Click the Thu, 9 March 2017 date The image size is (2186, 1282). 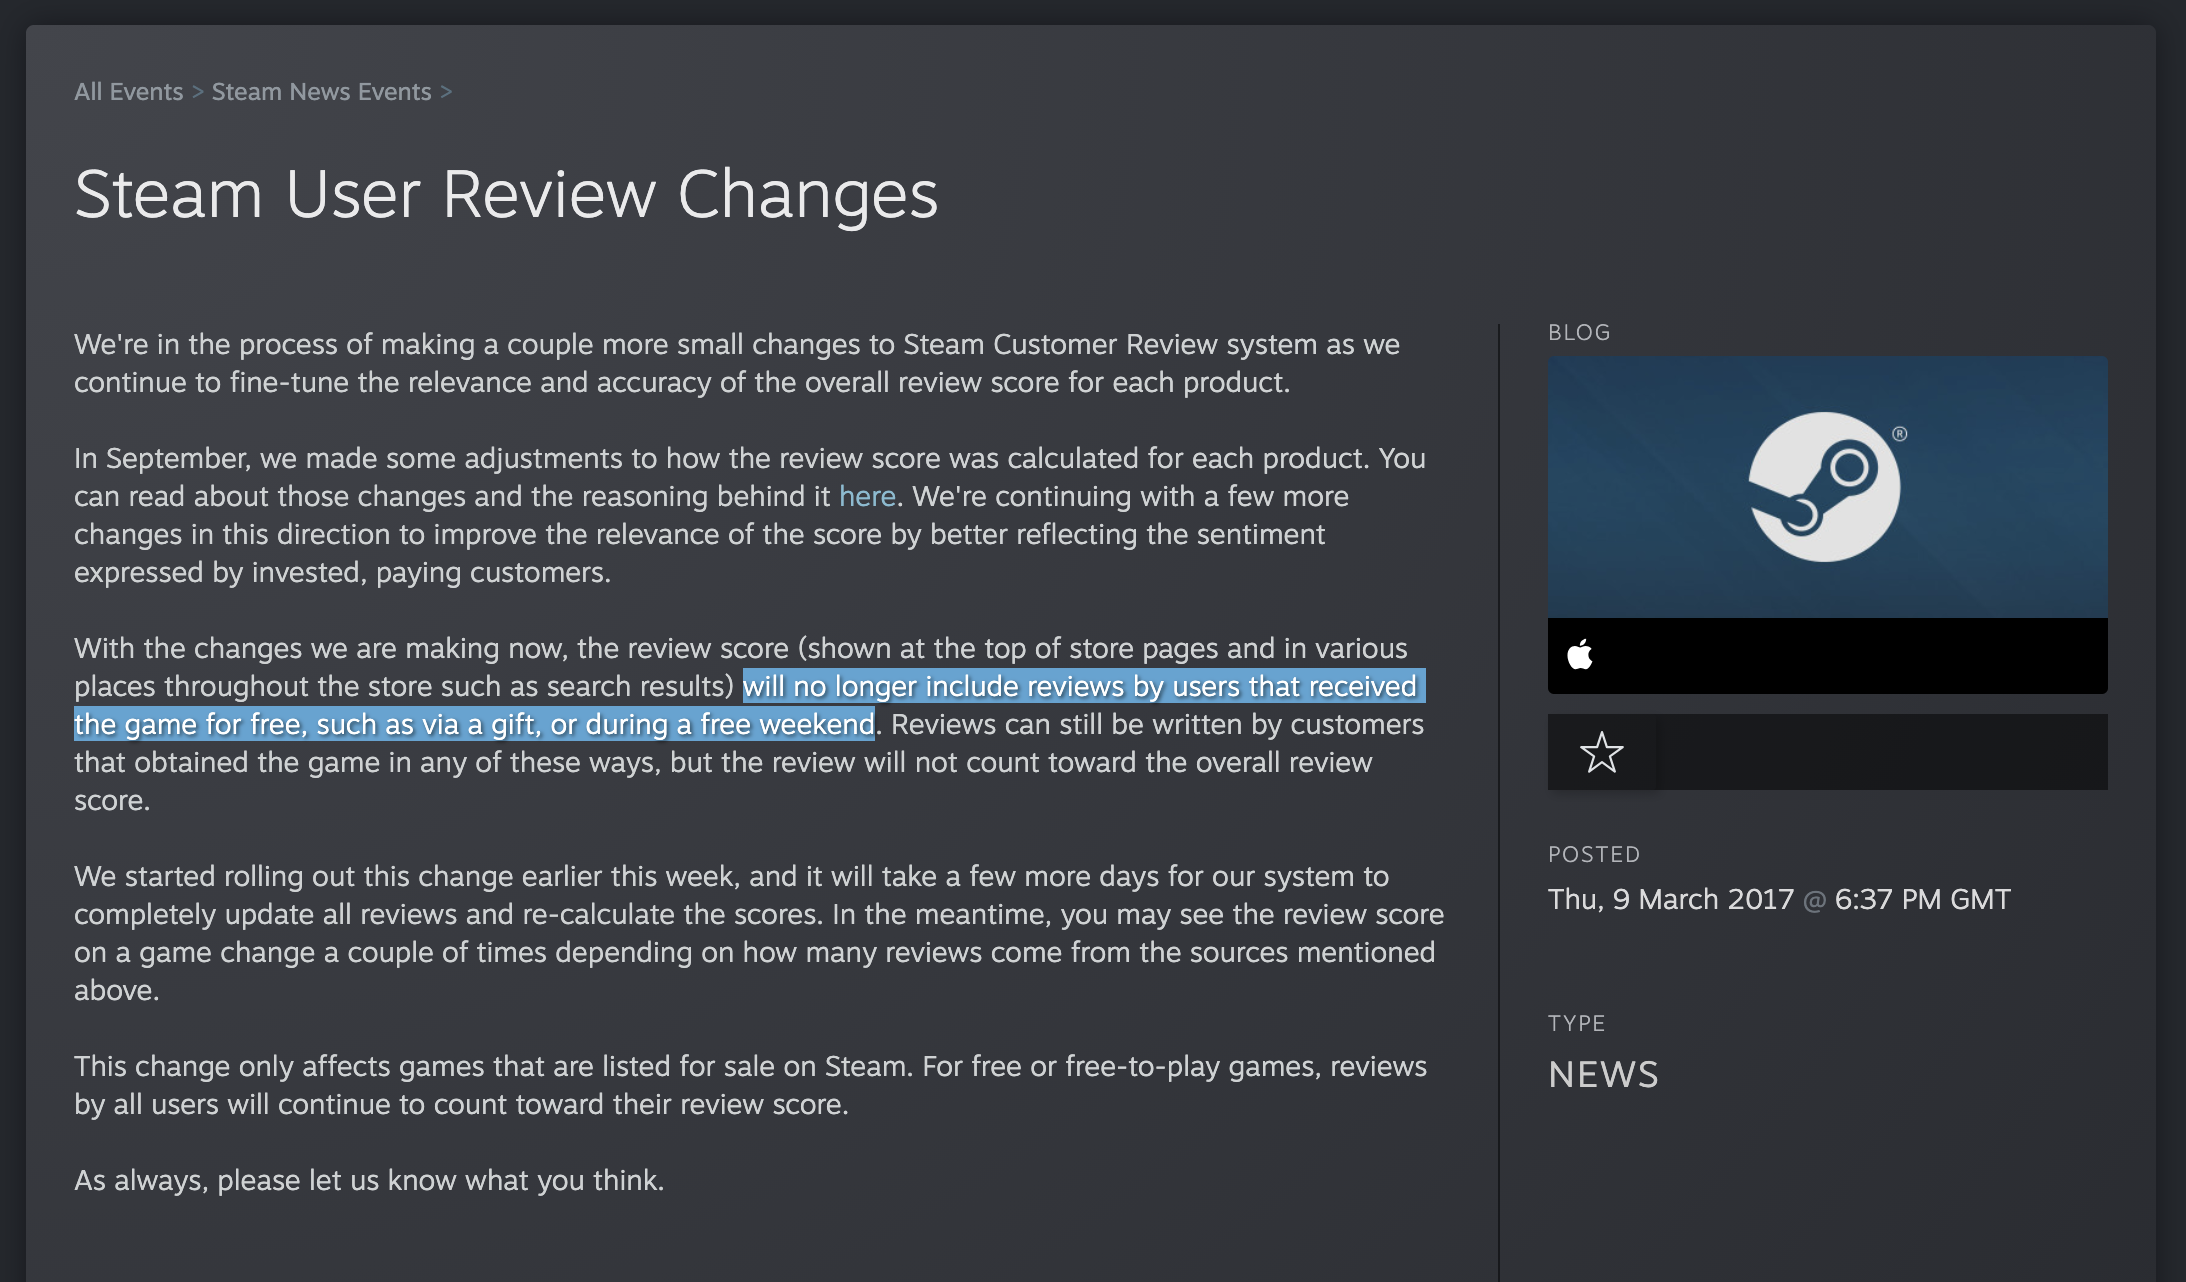click(x=1670, y=899)
